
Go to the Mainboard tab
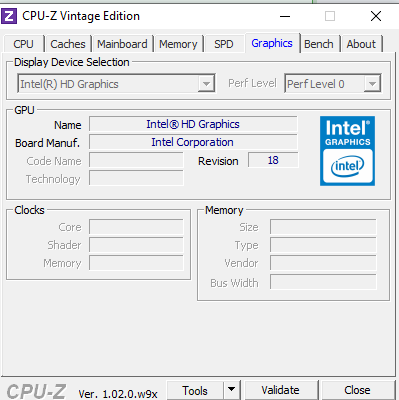pyautogui.click(x=122, y=44)
